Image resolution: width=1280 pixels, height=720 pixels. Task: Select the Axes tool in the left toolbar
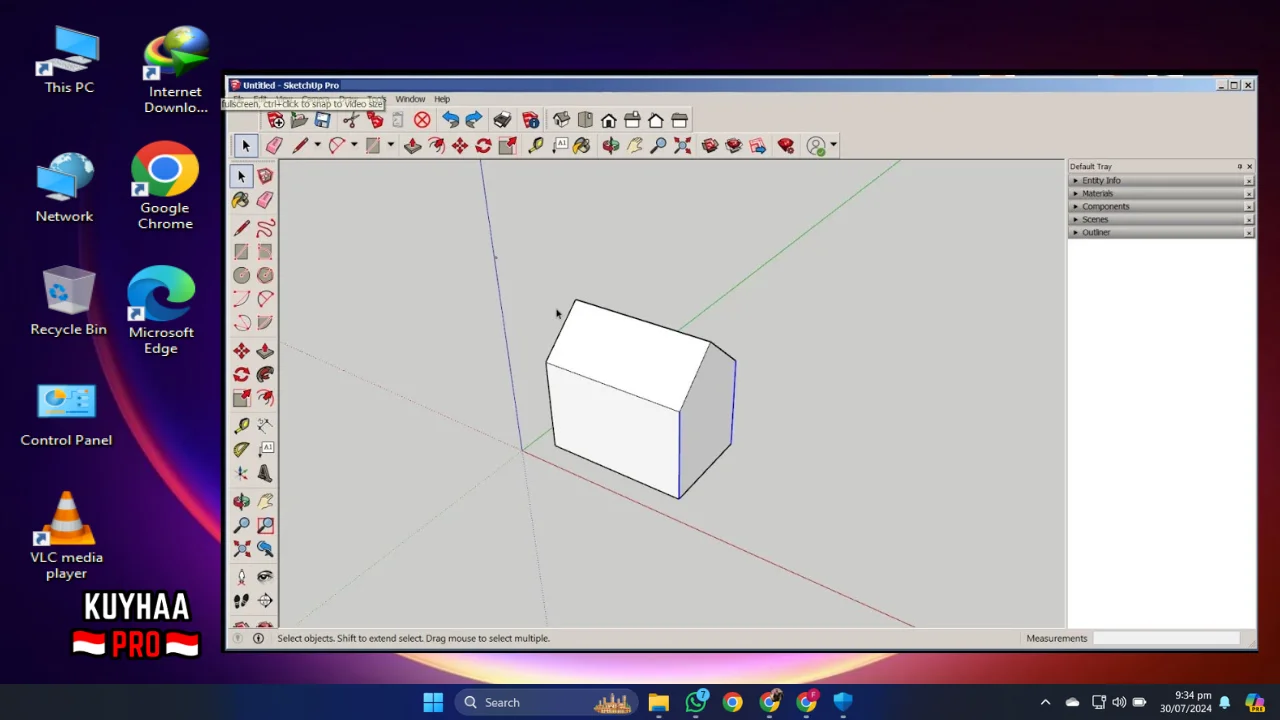[x=241, y=473]
